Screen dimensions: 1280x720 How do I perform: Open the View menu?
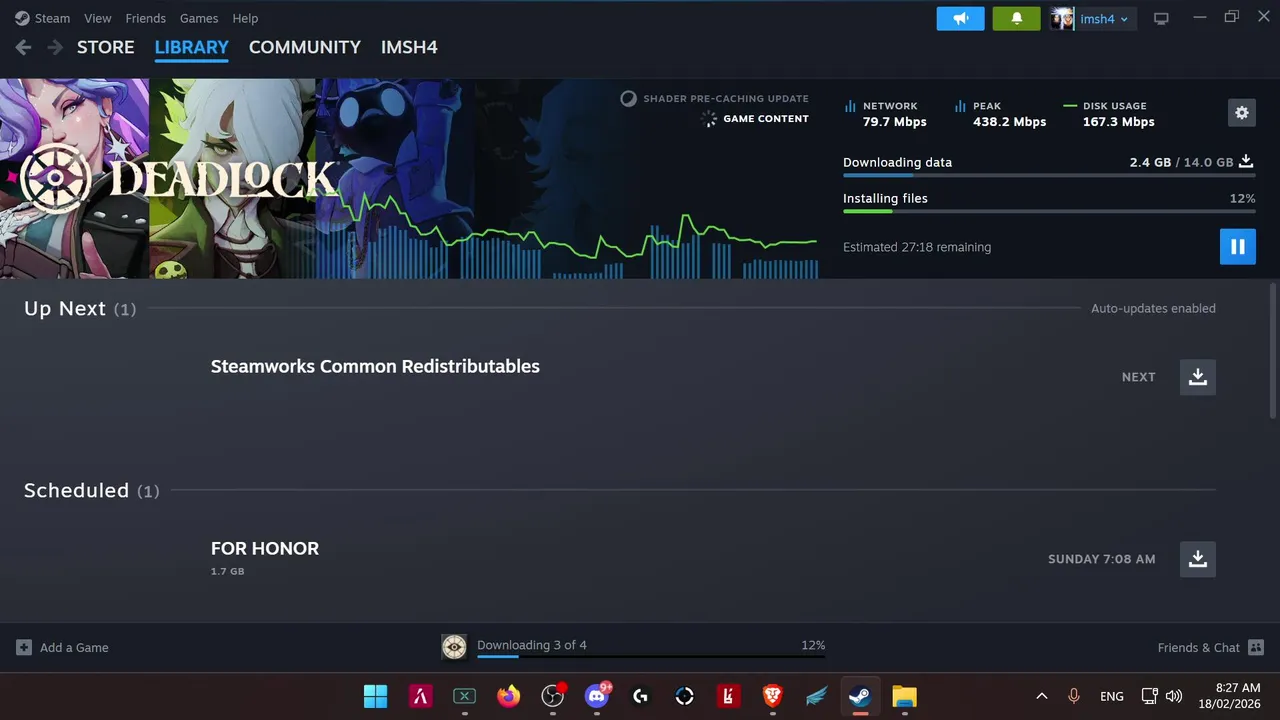pyautogui.click(x=98, y=18)
